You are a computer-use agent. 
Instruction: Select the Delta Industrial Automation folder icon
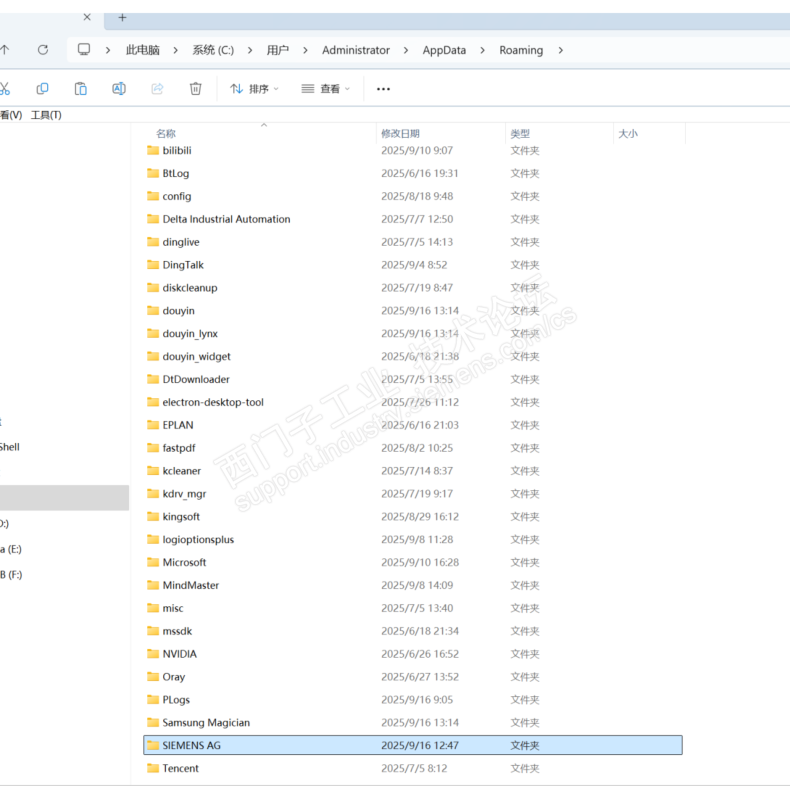tap(153, 219)
